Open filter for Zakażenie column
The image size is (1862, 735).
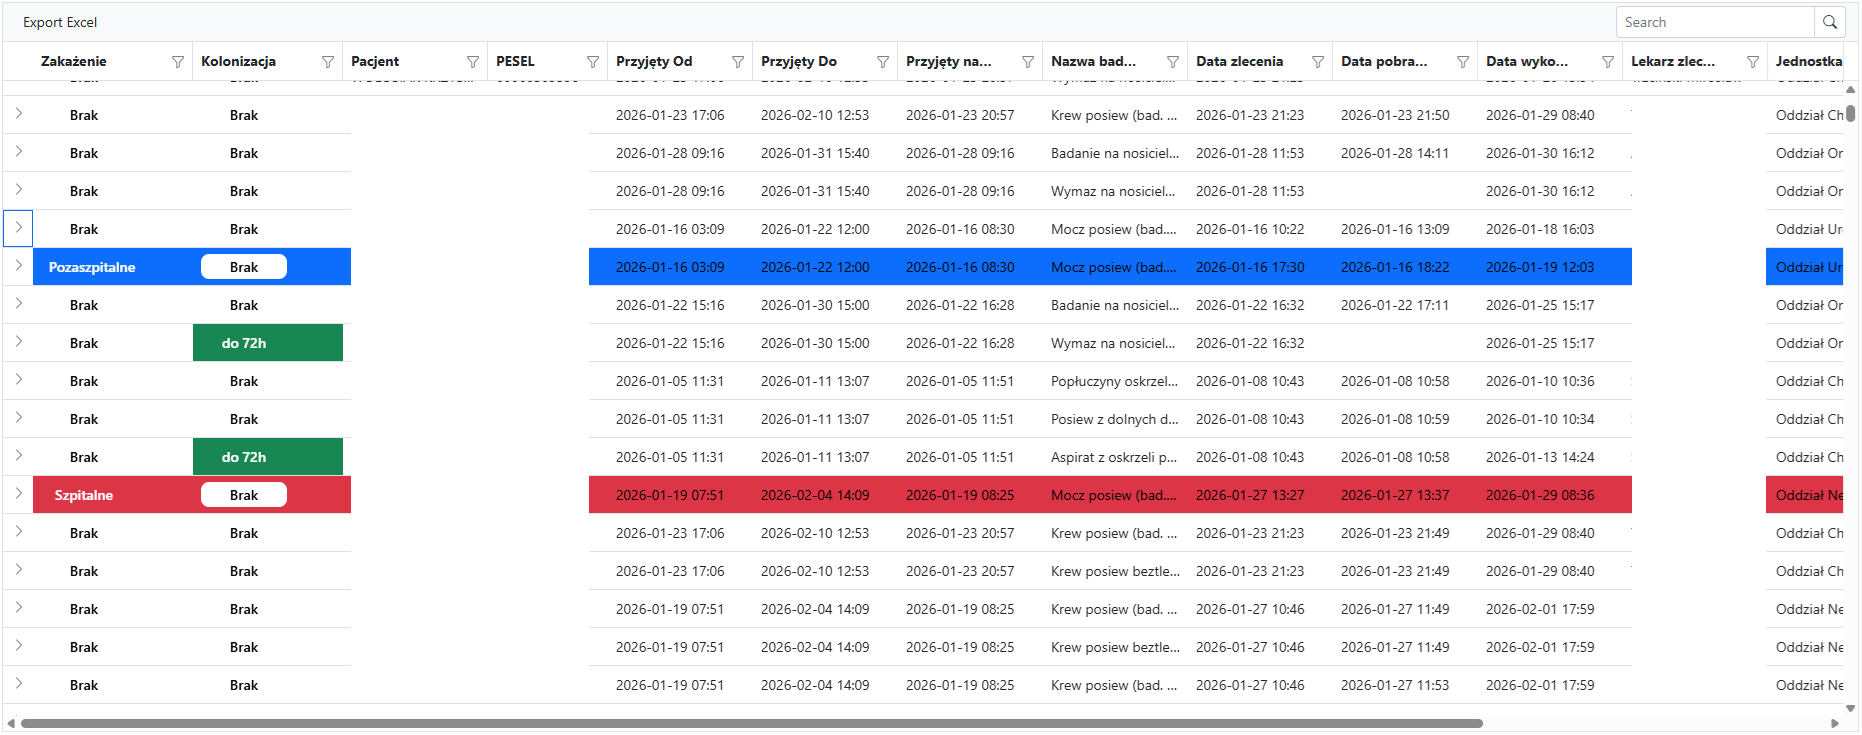click(x=178, y=62)
